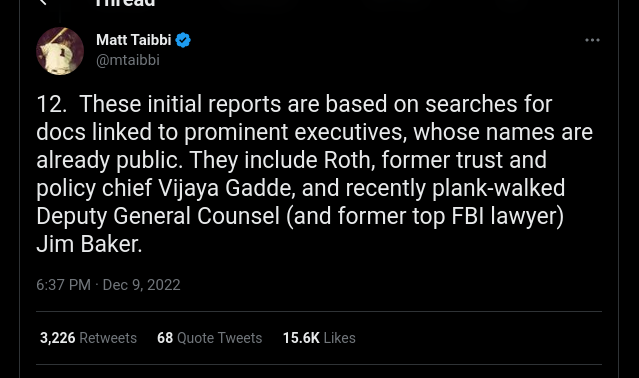Open the Matt Taibbi display name
Viewport: 639px width, 378px height.
tap(134, 40)
